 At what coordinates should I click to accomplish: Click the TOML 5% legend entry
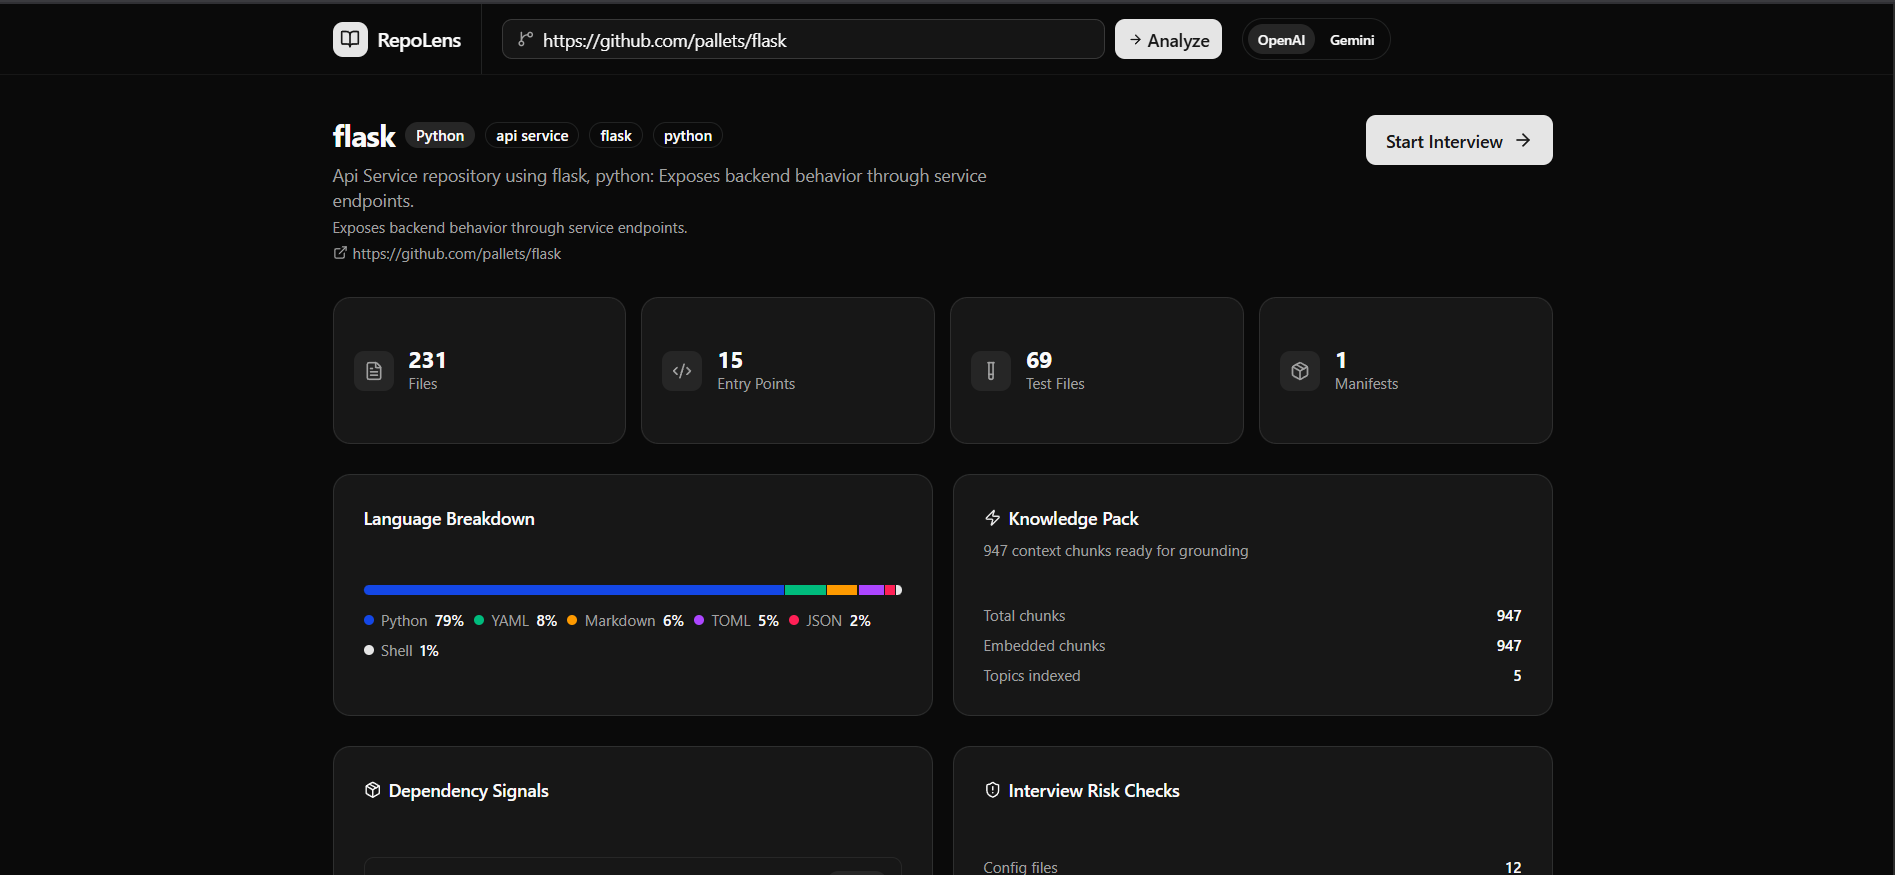(736, 621)
